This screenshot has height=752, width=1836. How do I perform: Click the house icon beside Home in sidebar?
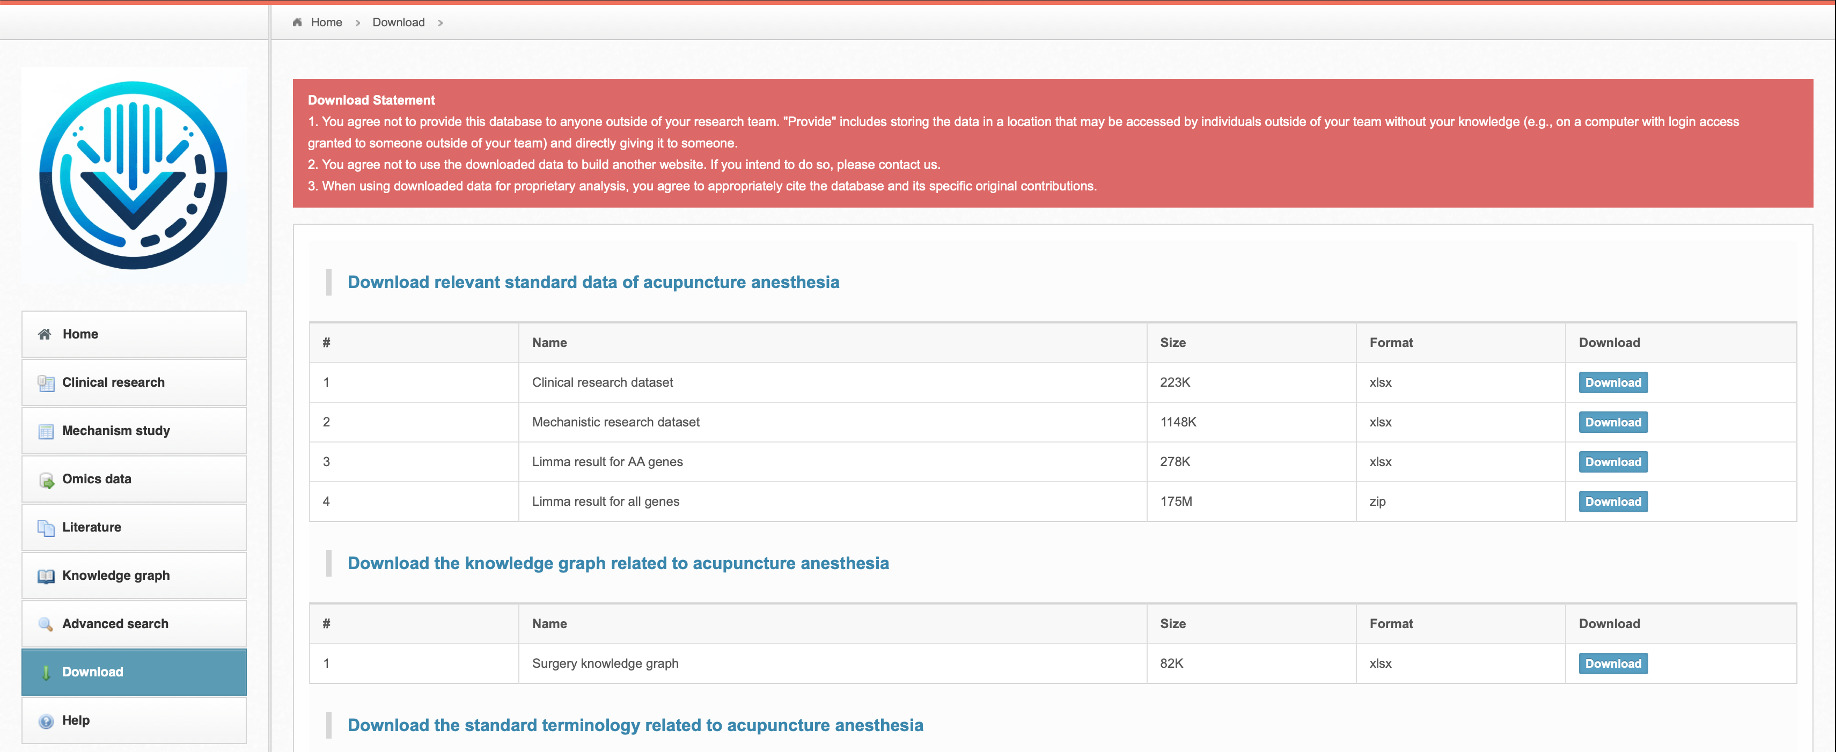[45, 335]
